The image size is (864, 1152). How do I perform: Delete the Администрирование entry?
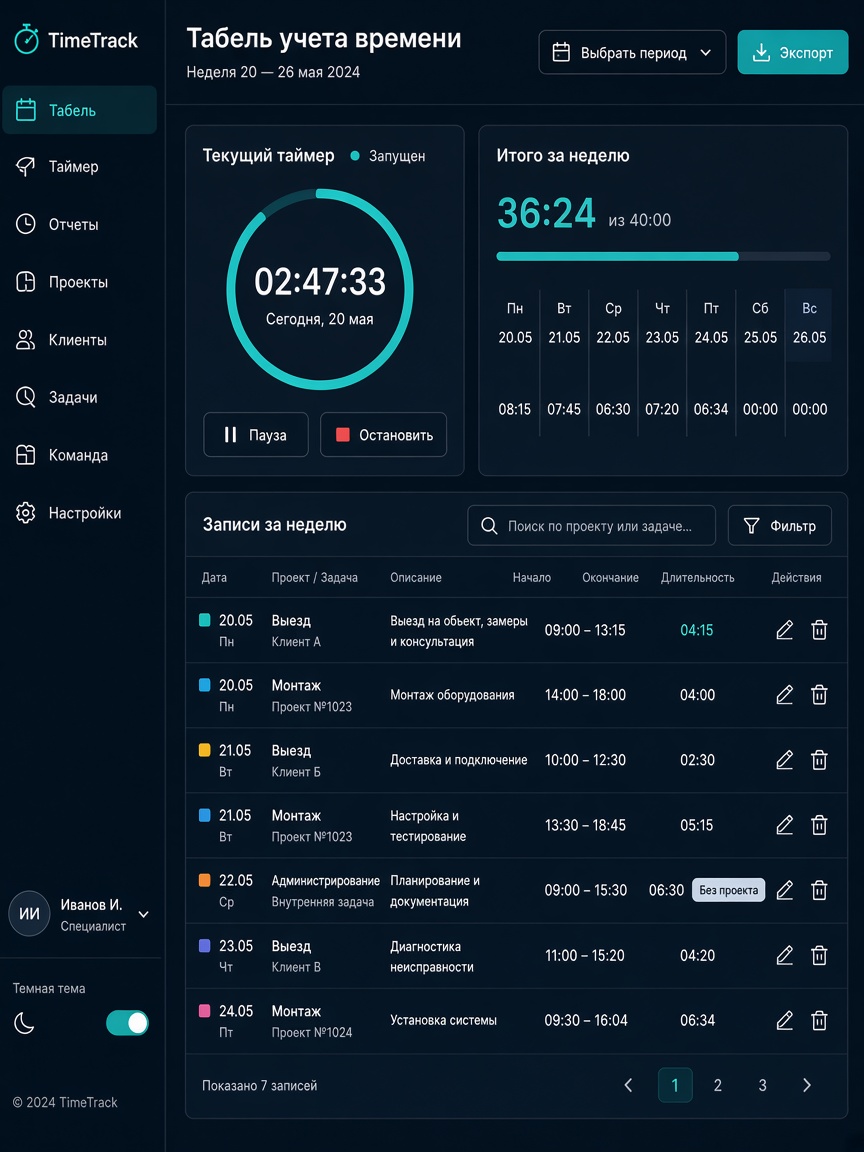819,890
